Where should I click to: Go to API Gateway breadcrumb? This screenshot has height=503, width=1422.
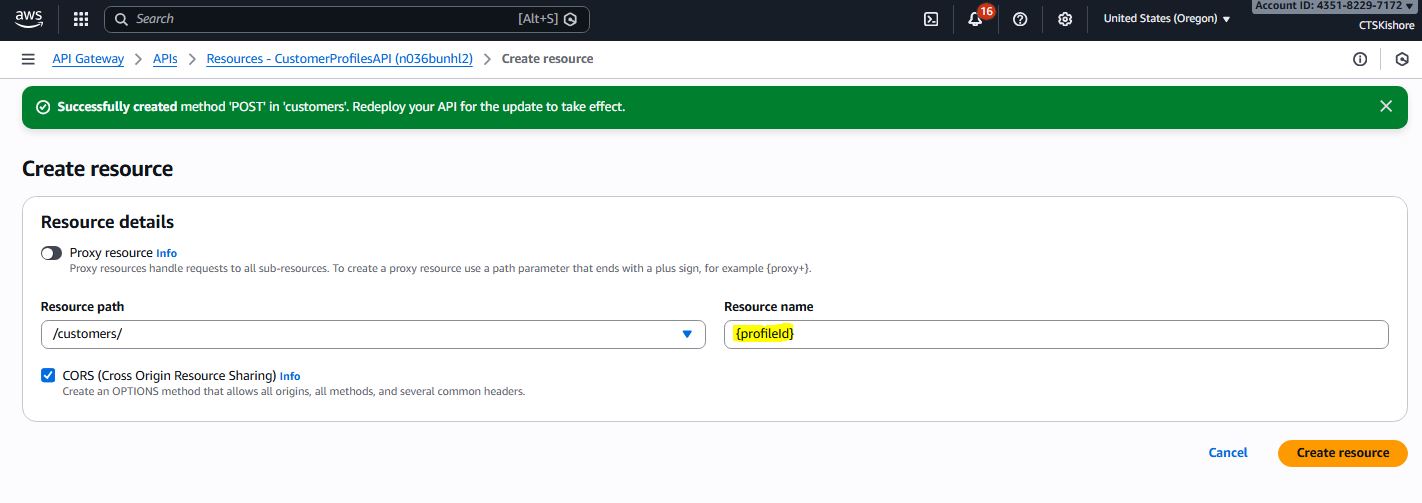pyautogui.click(x=88, y=59)
